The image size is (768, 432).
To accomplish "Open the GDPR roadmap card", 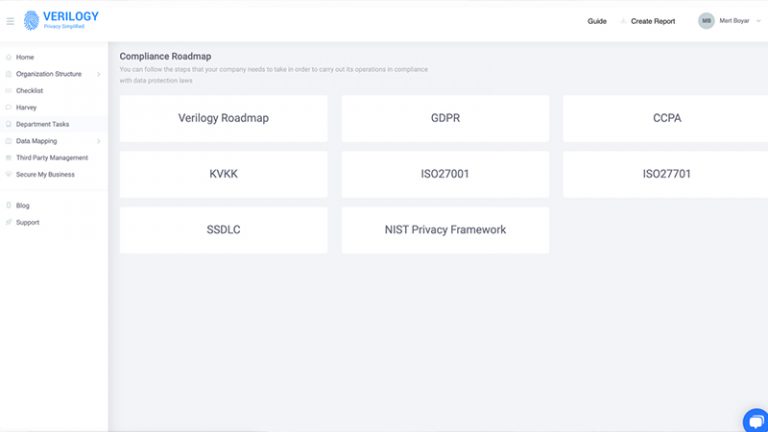I will [x=445, y=119].
